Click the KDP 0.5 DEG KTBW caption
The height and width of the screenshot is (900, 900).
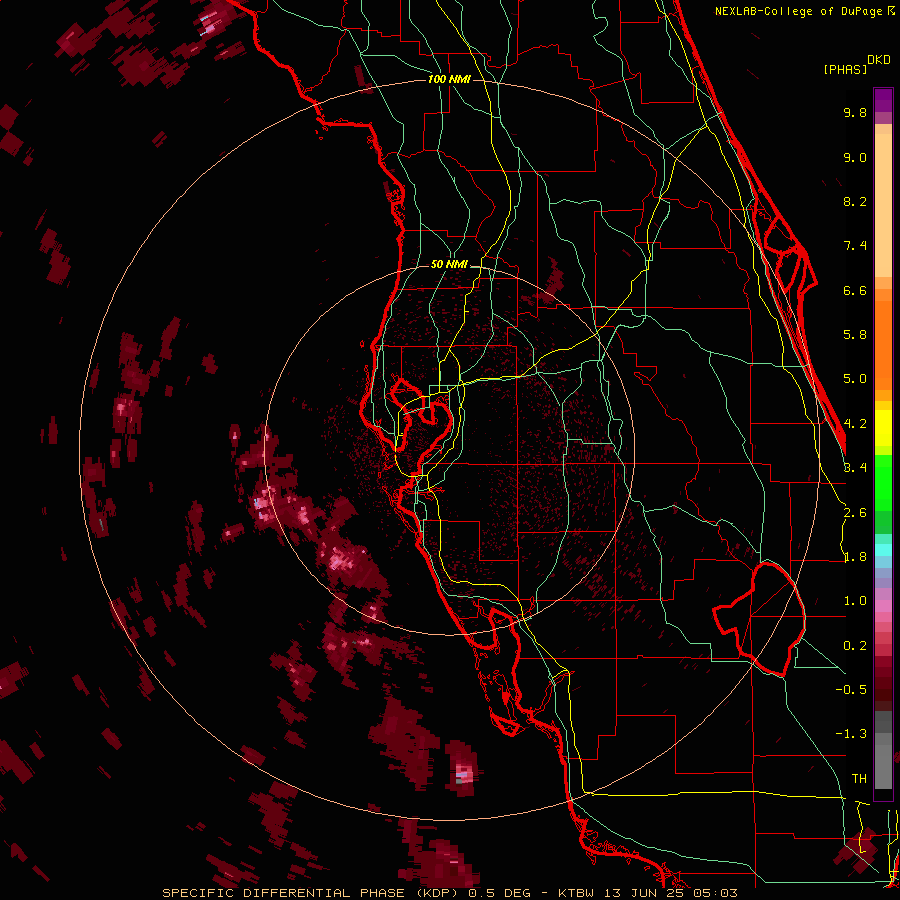pos(449,893)
